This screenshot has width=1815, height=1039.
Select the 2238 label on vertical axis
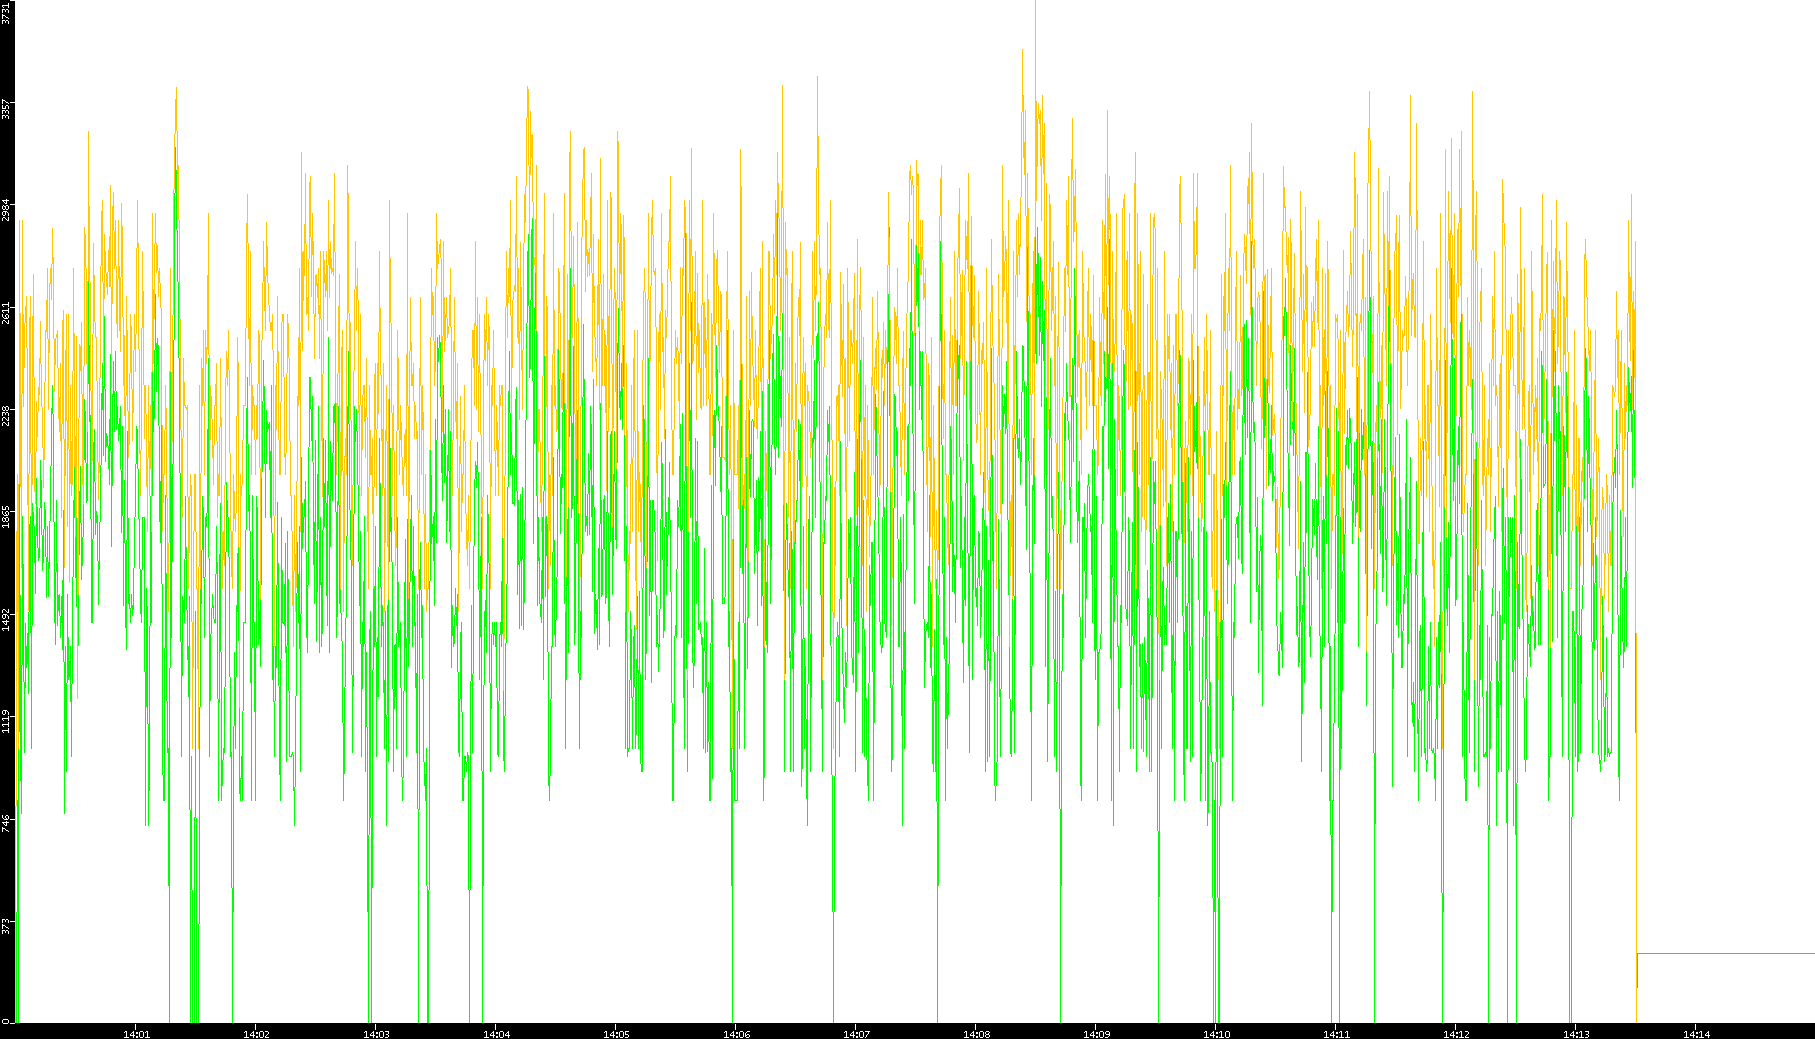pyautogui.click(x=6, y=415)
